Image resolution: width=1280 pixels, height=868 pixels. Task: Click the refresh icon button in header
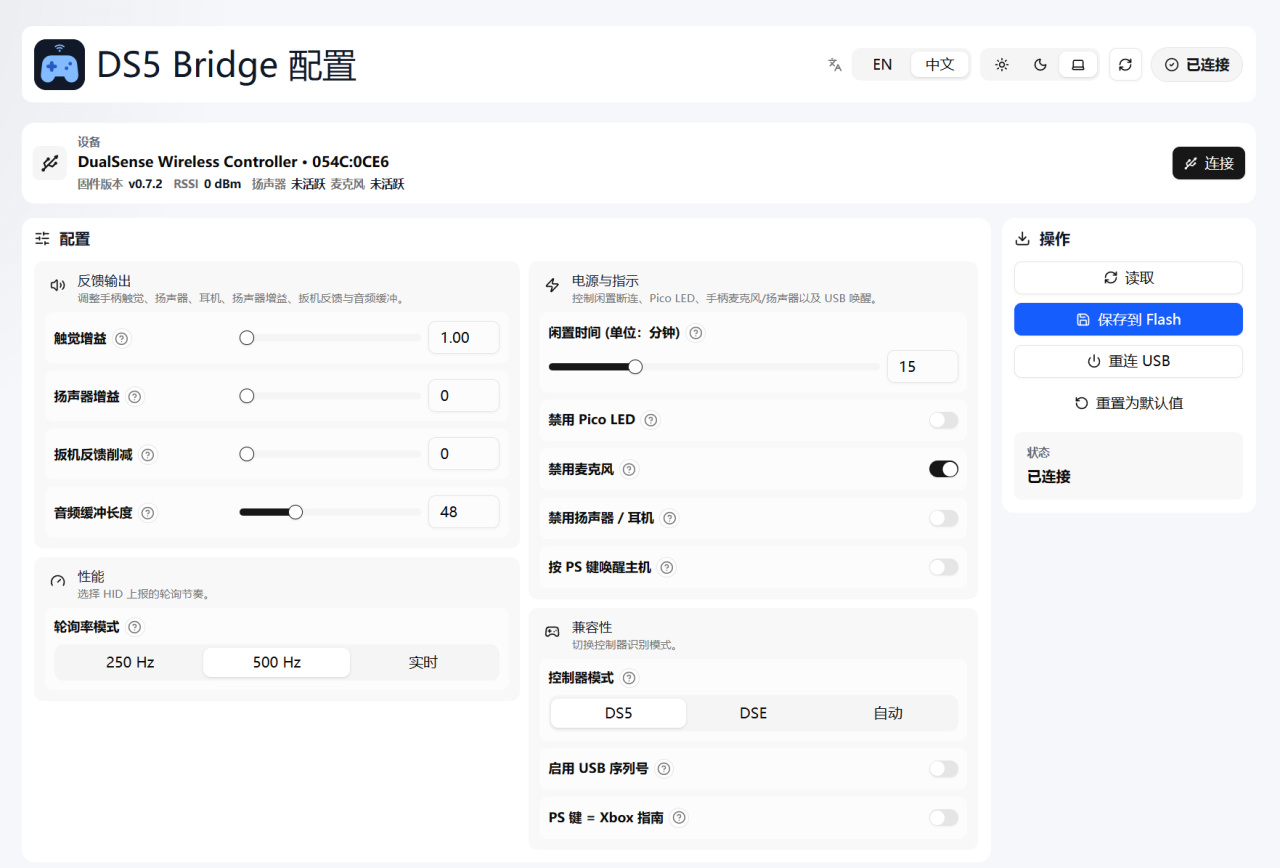[x=1125, y=65]
